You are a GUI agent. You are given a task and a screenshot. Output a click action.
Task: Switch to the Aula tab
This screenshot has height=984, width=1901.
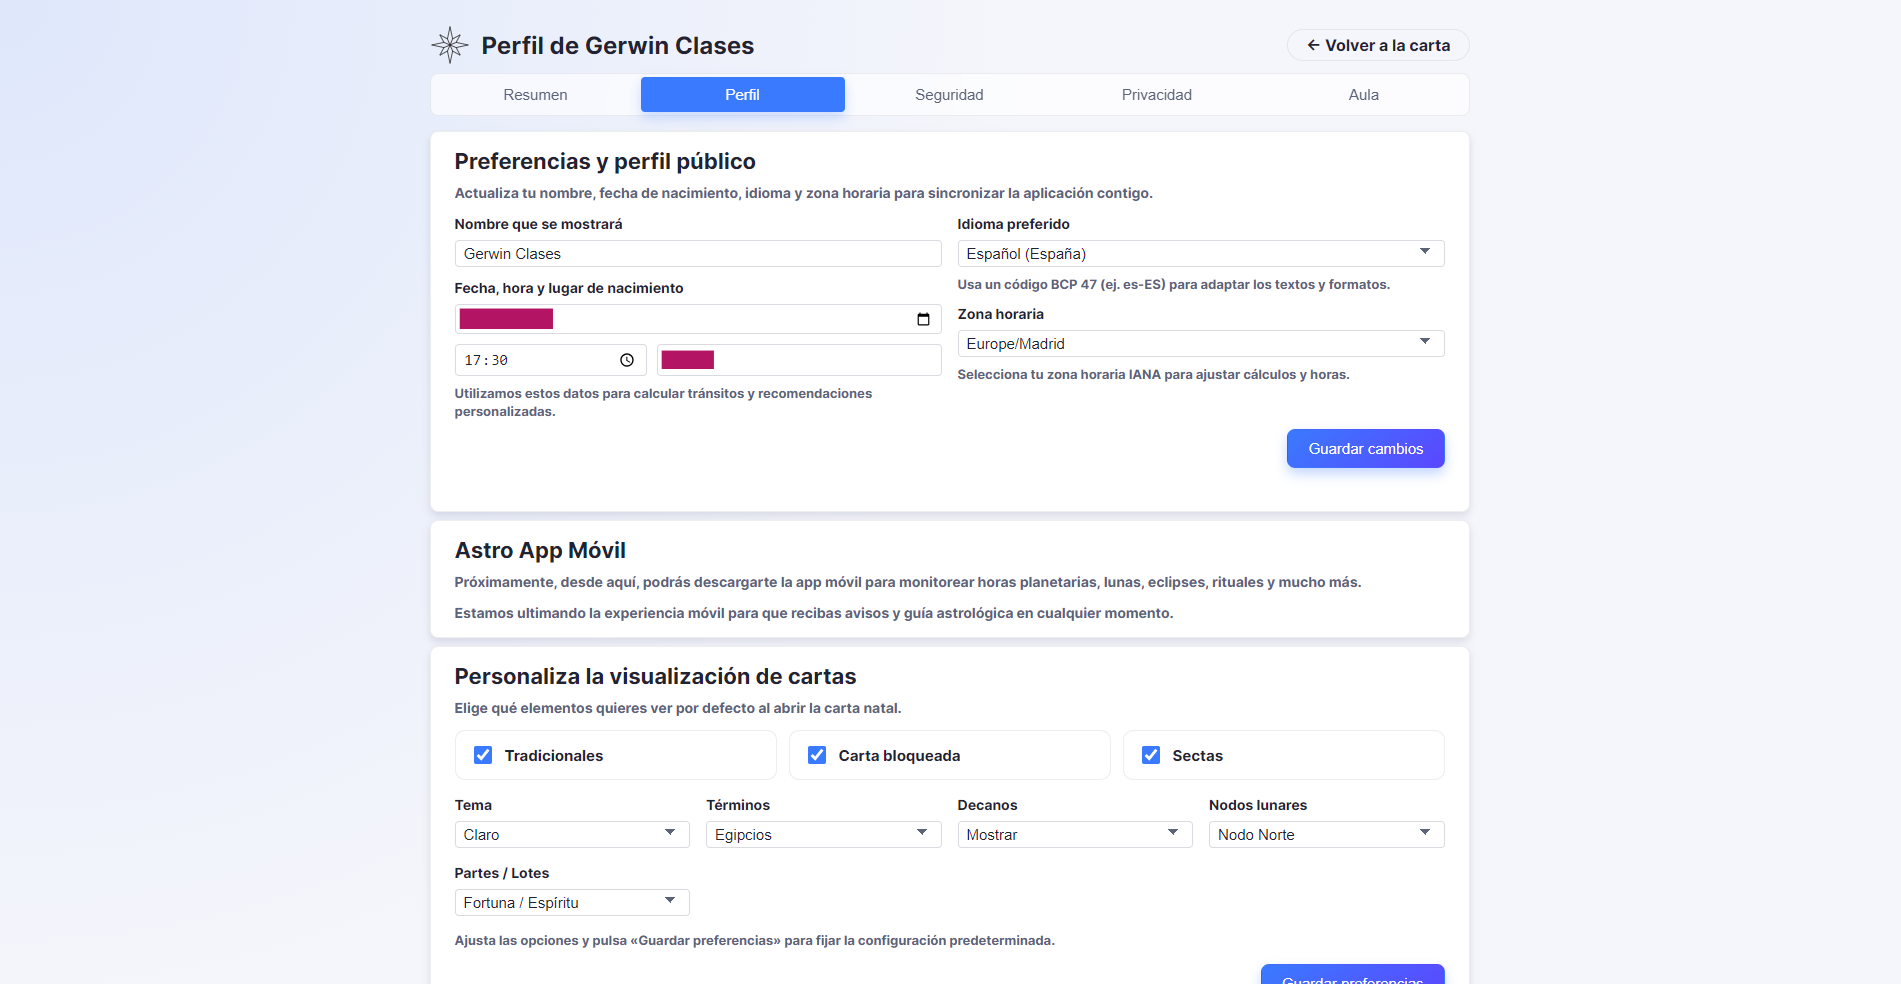(1363, 95)
